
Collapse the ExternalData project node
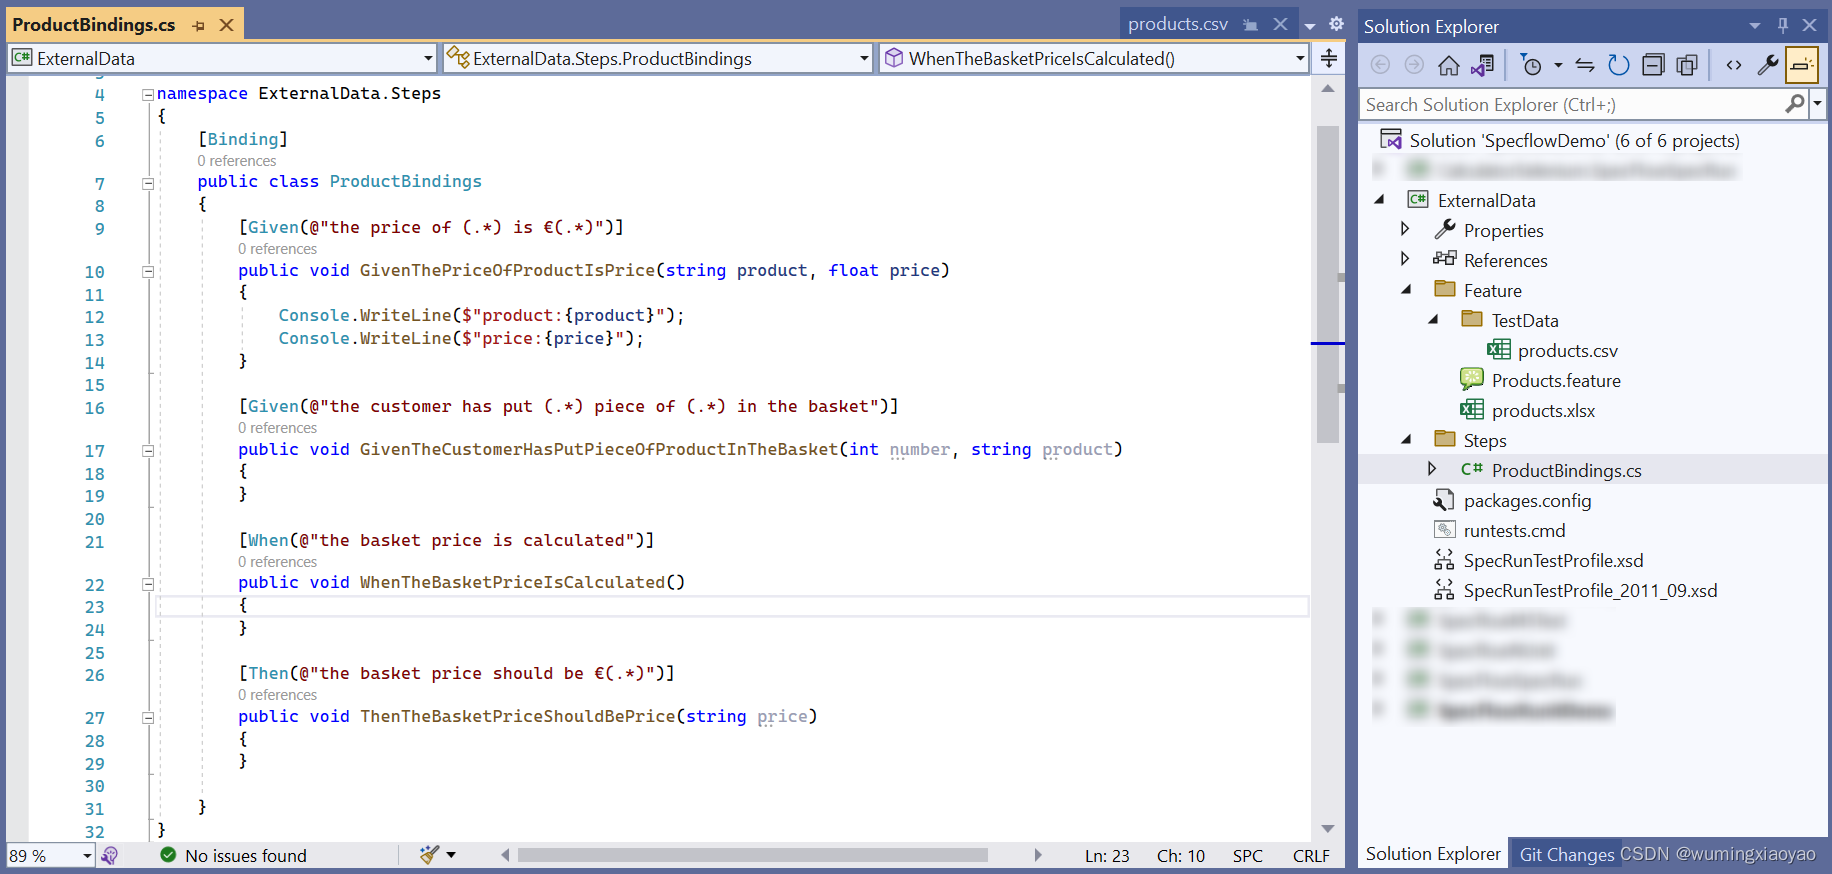1380,199
